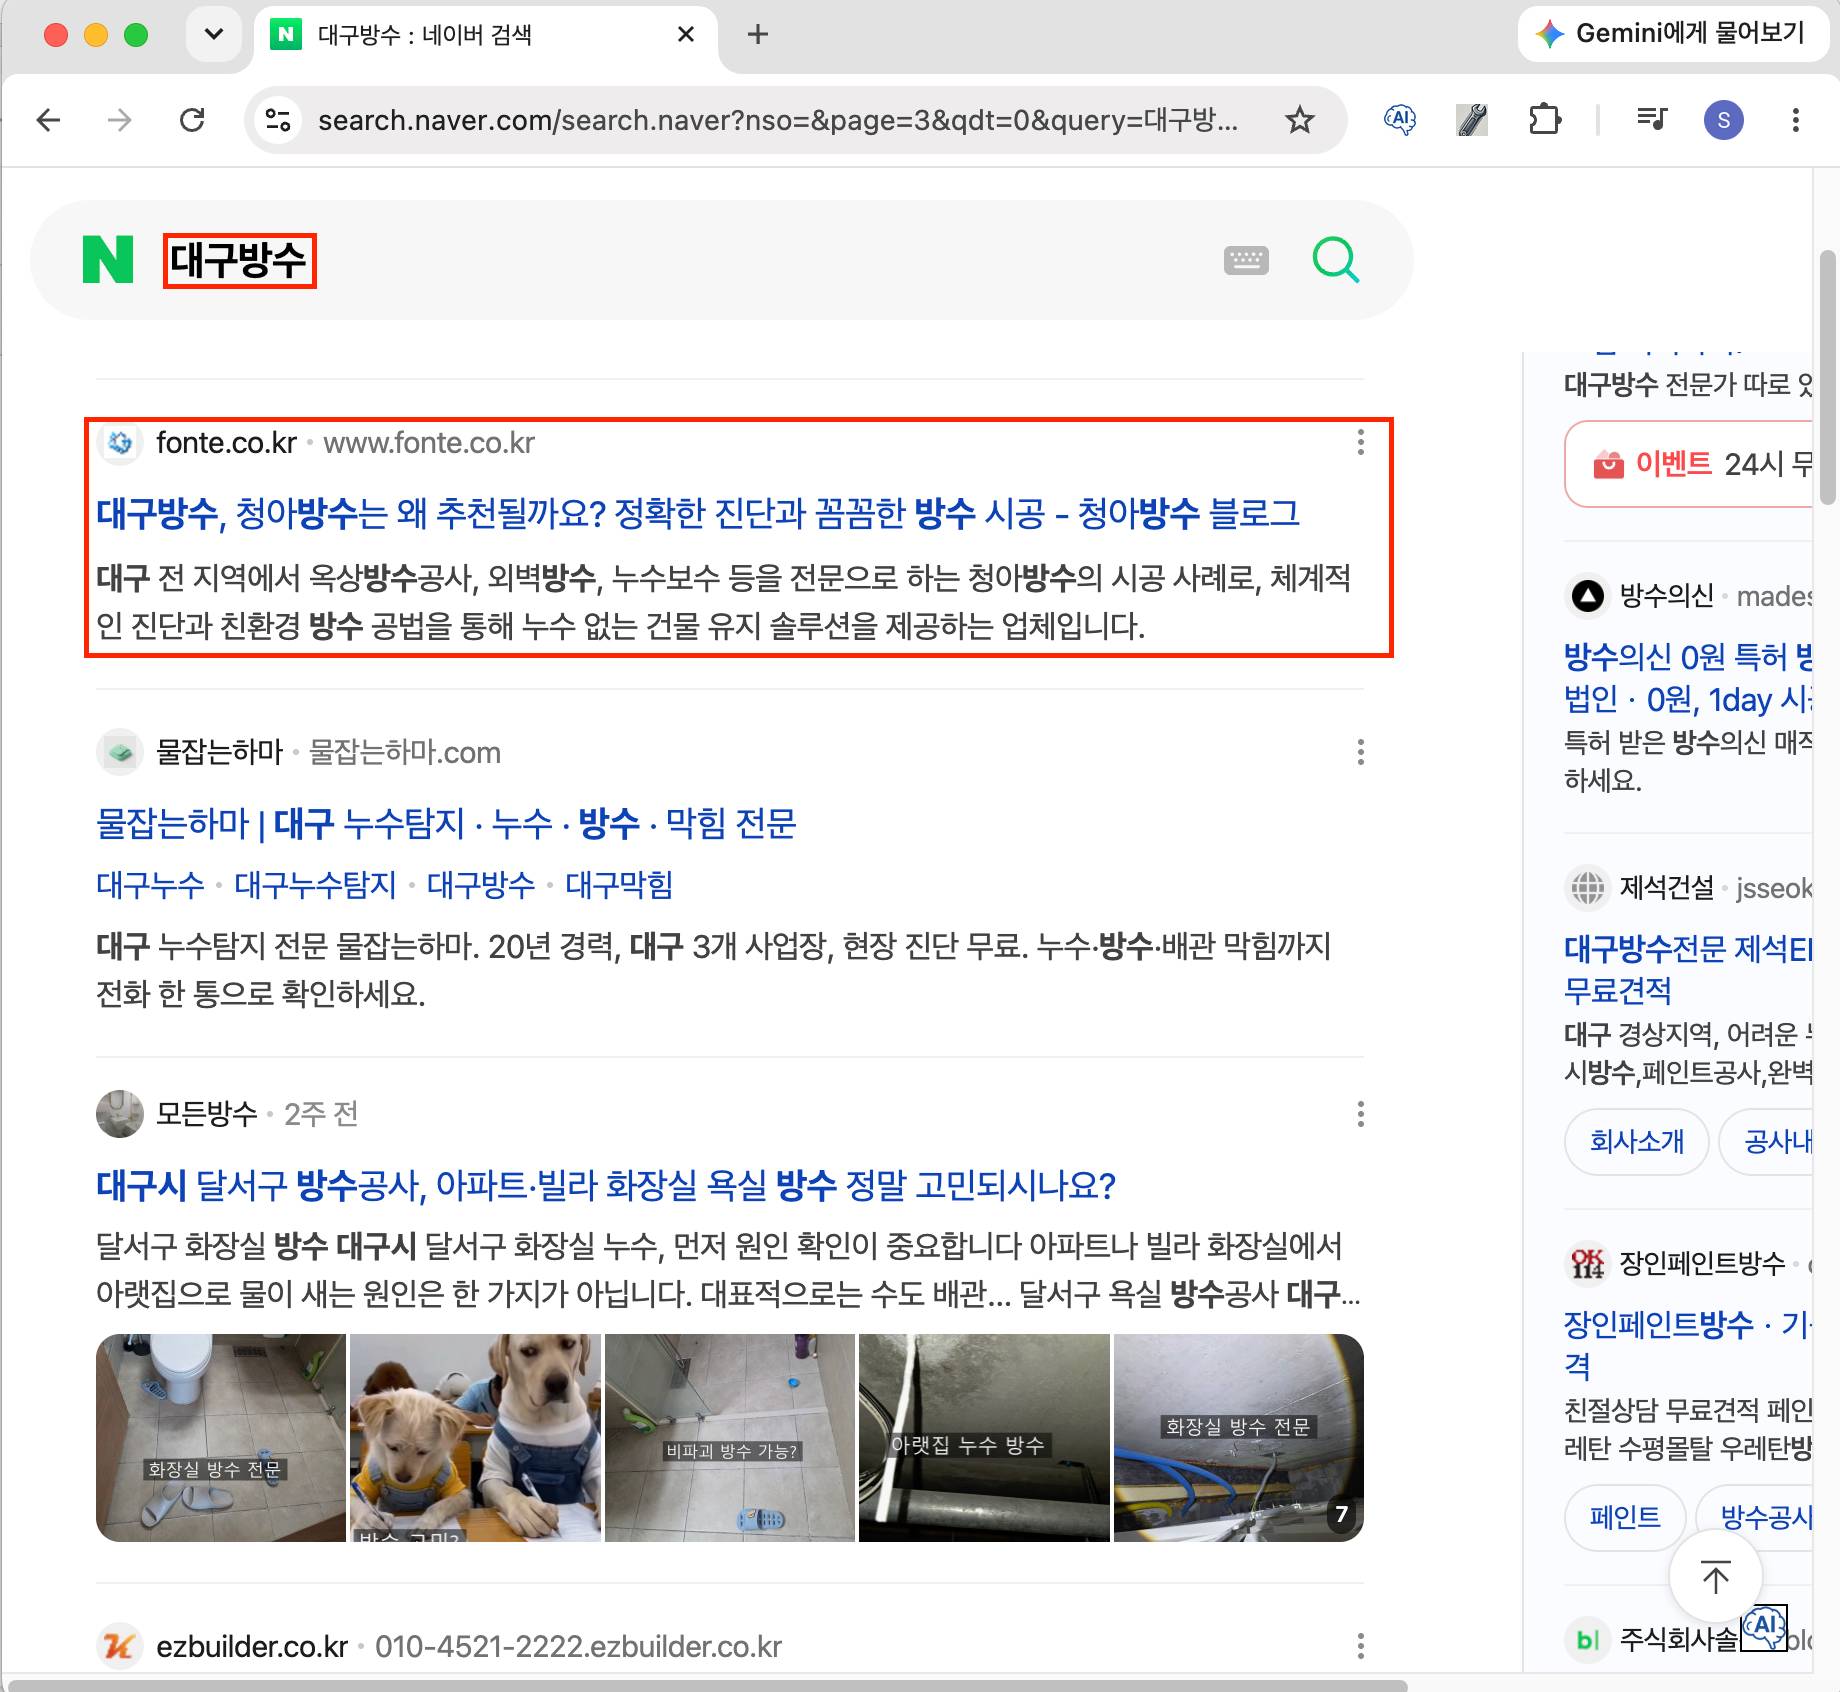The image size is (1840, 1692).
Task: Click 제석건설 globe icon in sidebar
Action: coord(1587,887)
